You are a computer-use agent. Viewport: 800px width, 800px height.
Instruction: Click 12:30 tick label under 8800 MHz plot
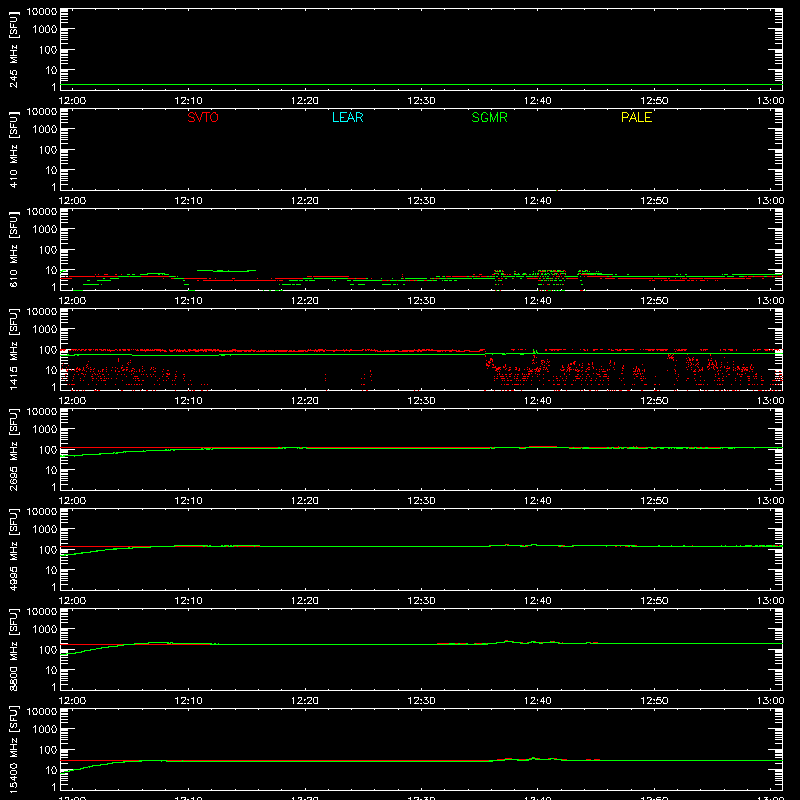[x=421, y=701]
